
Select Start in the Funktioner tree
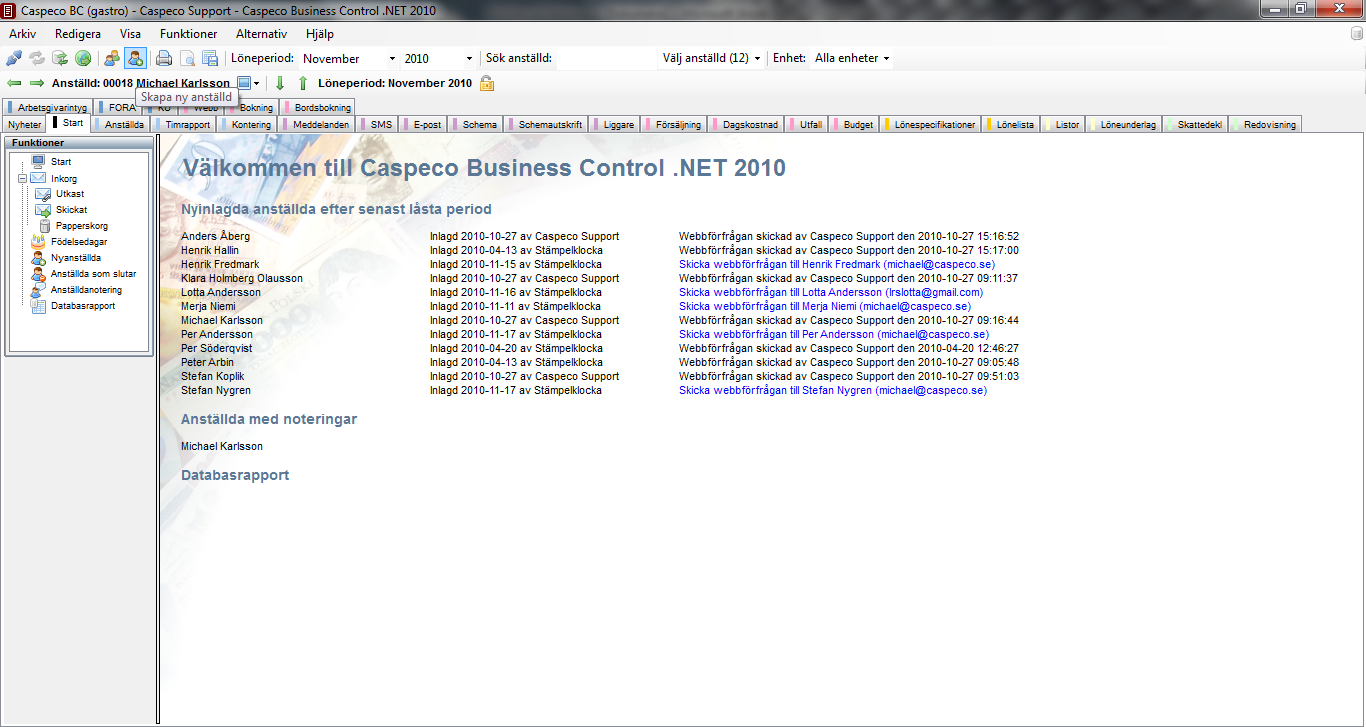[x=61, y=161]
